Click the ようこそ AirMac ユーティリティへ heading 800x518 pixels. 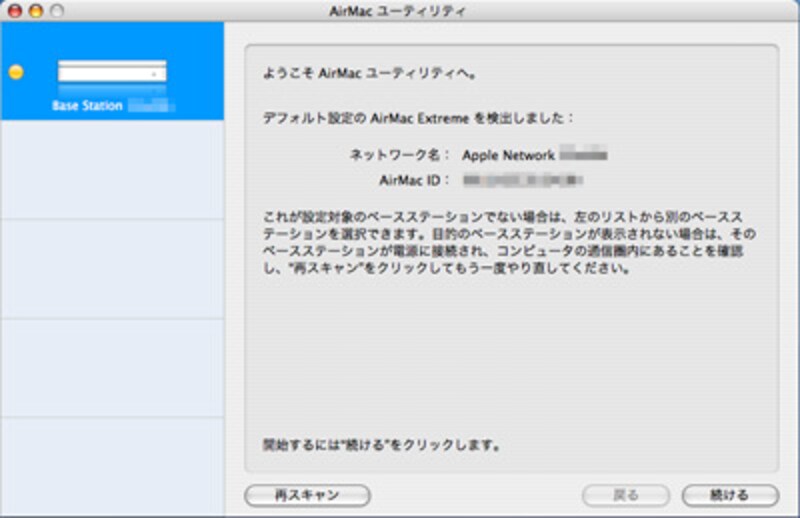(363, 76)
